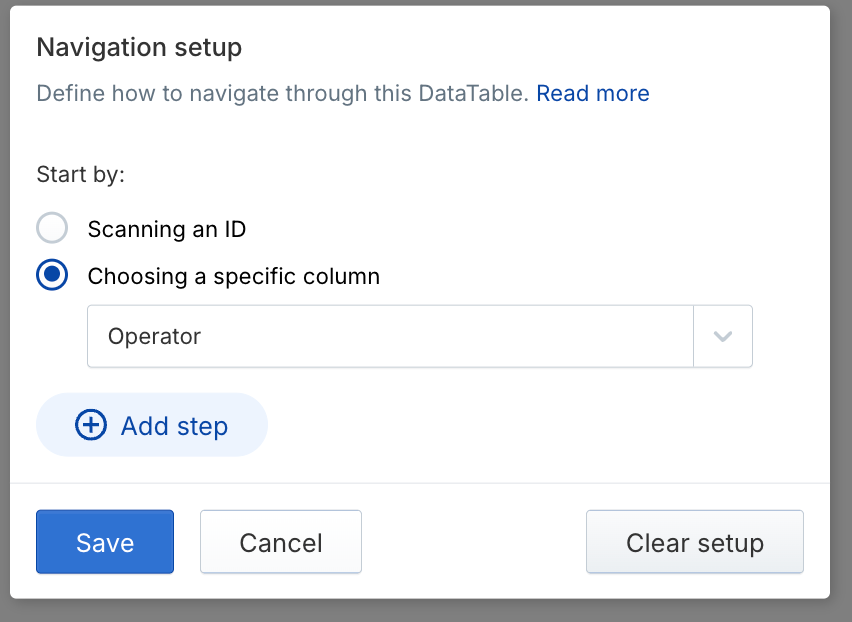Click the "Add step" text label
The width and height of the screenshot is (852, 622).
pyautogui.click(x=174, y=425)
